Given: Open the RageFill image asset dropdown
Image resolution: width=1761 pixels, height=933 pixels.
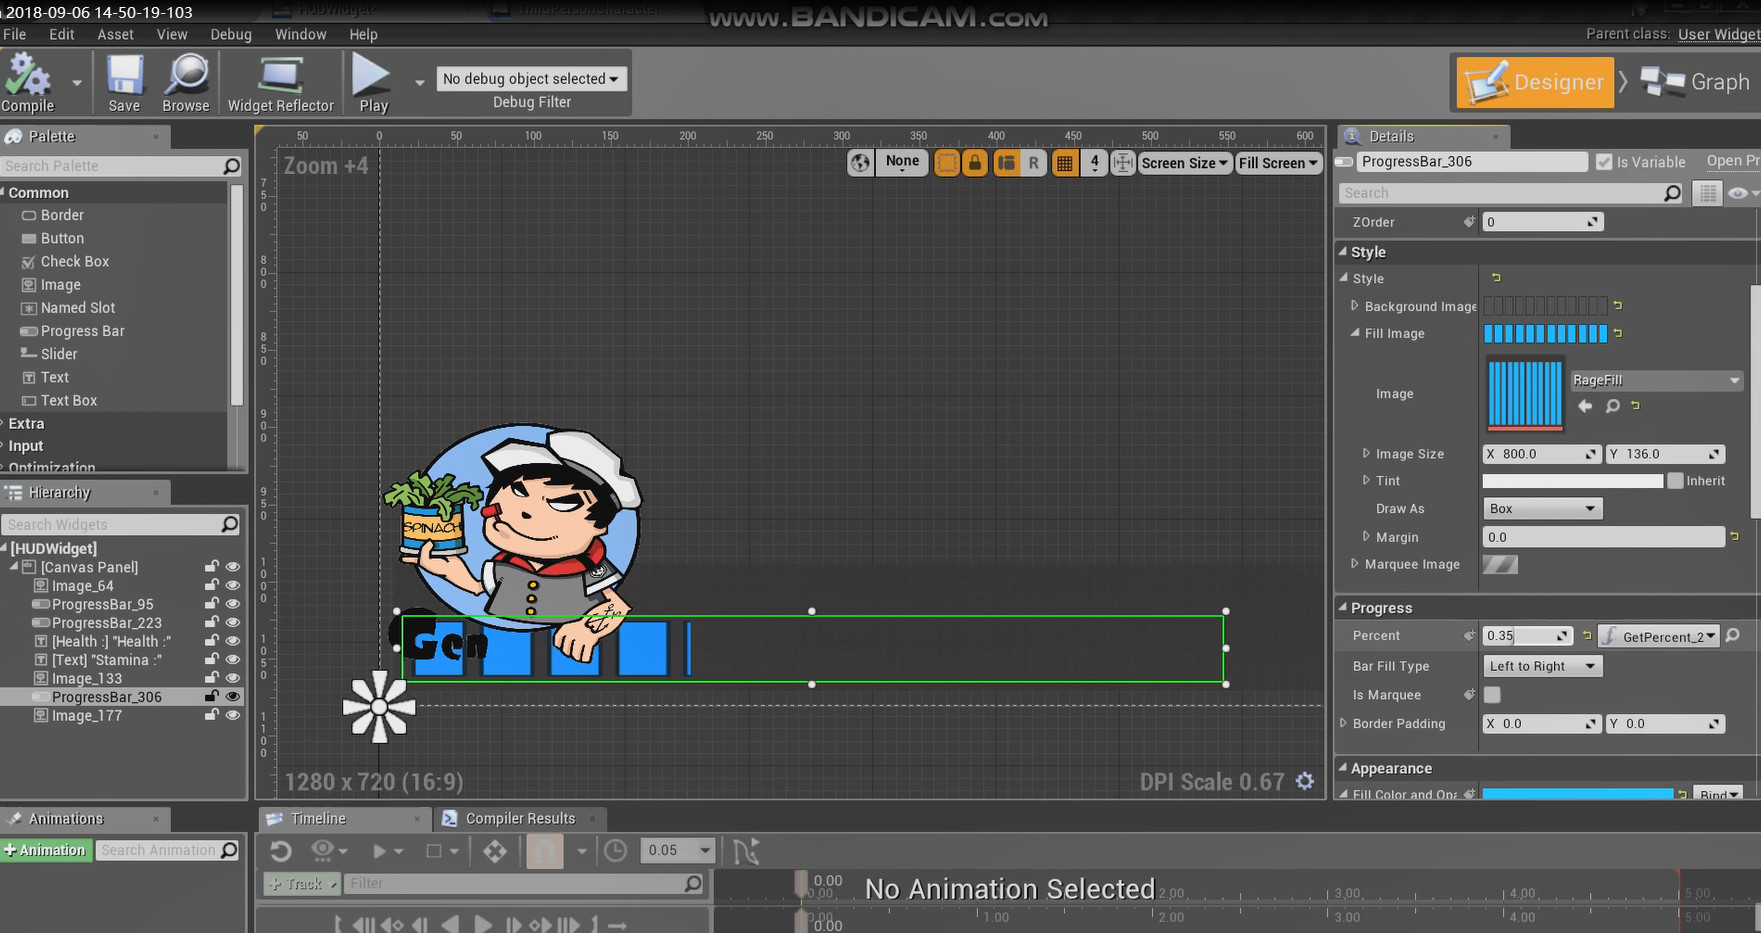Looking at the screenshot, I should coord(1656,380).
